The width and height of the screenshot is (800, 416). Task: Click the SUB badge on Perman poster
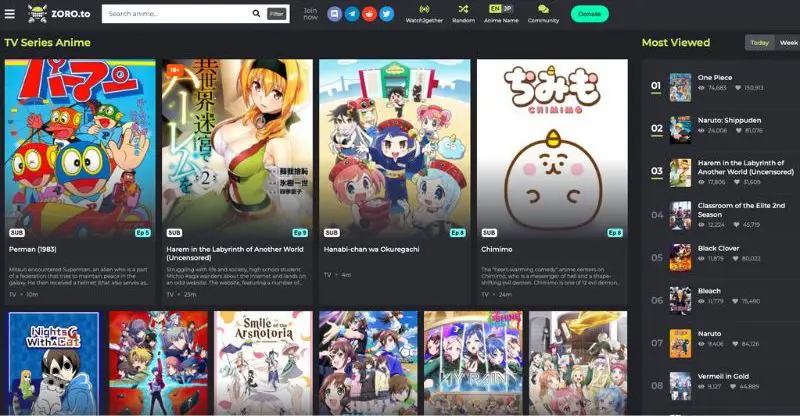[17, 233]
